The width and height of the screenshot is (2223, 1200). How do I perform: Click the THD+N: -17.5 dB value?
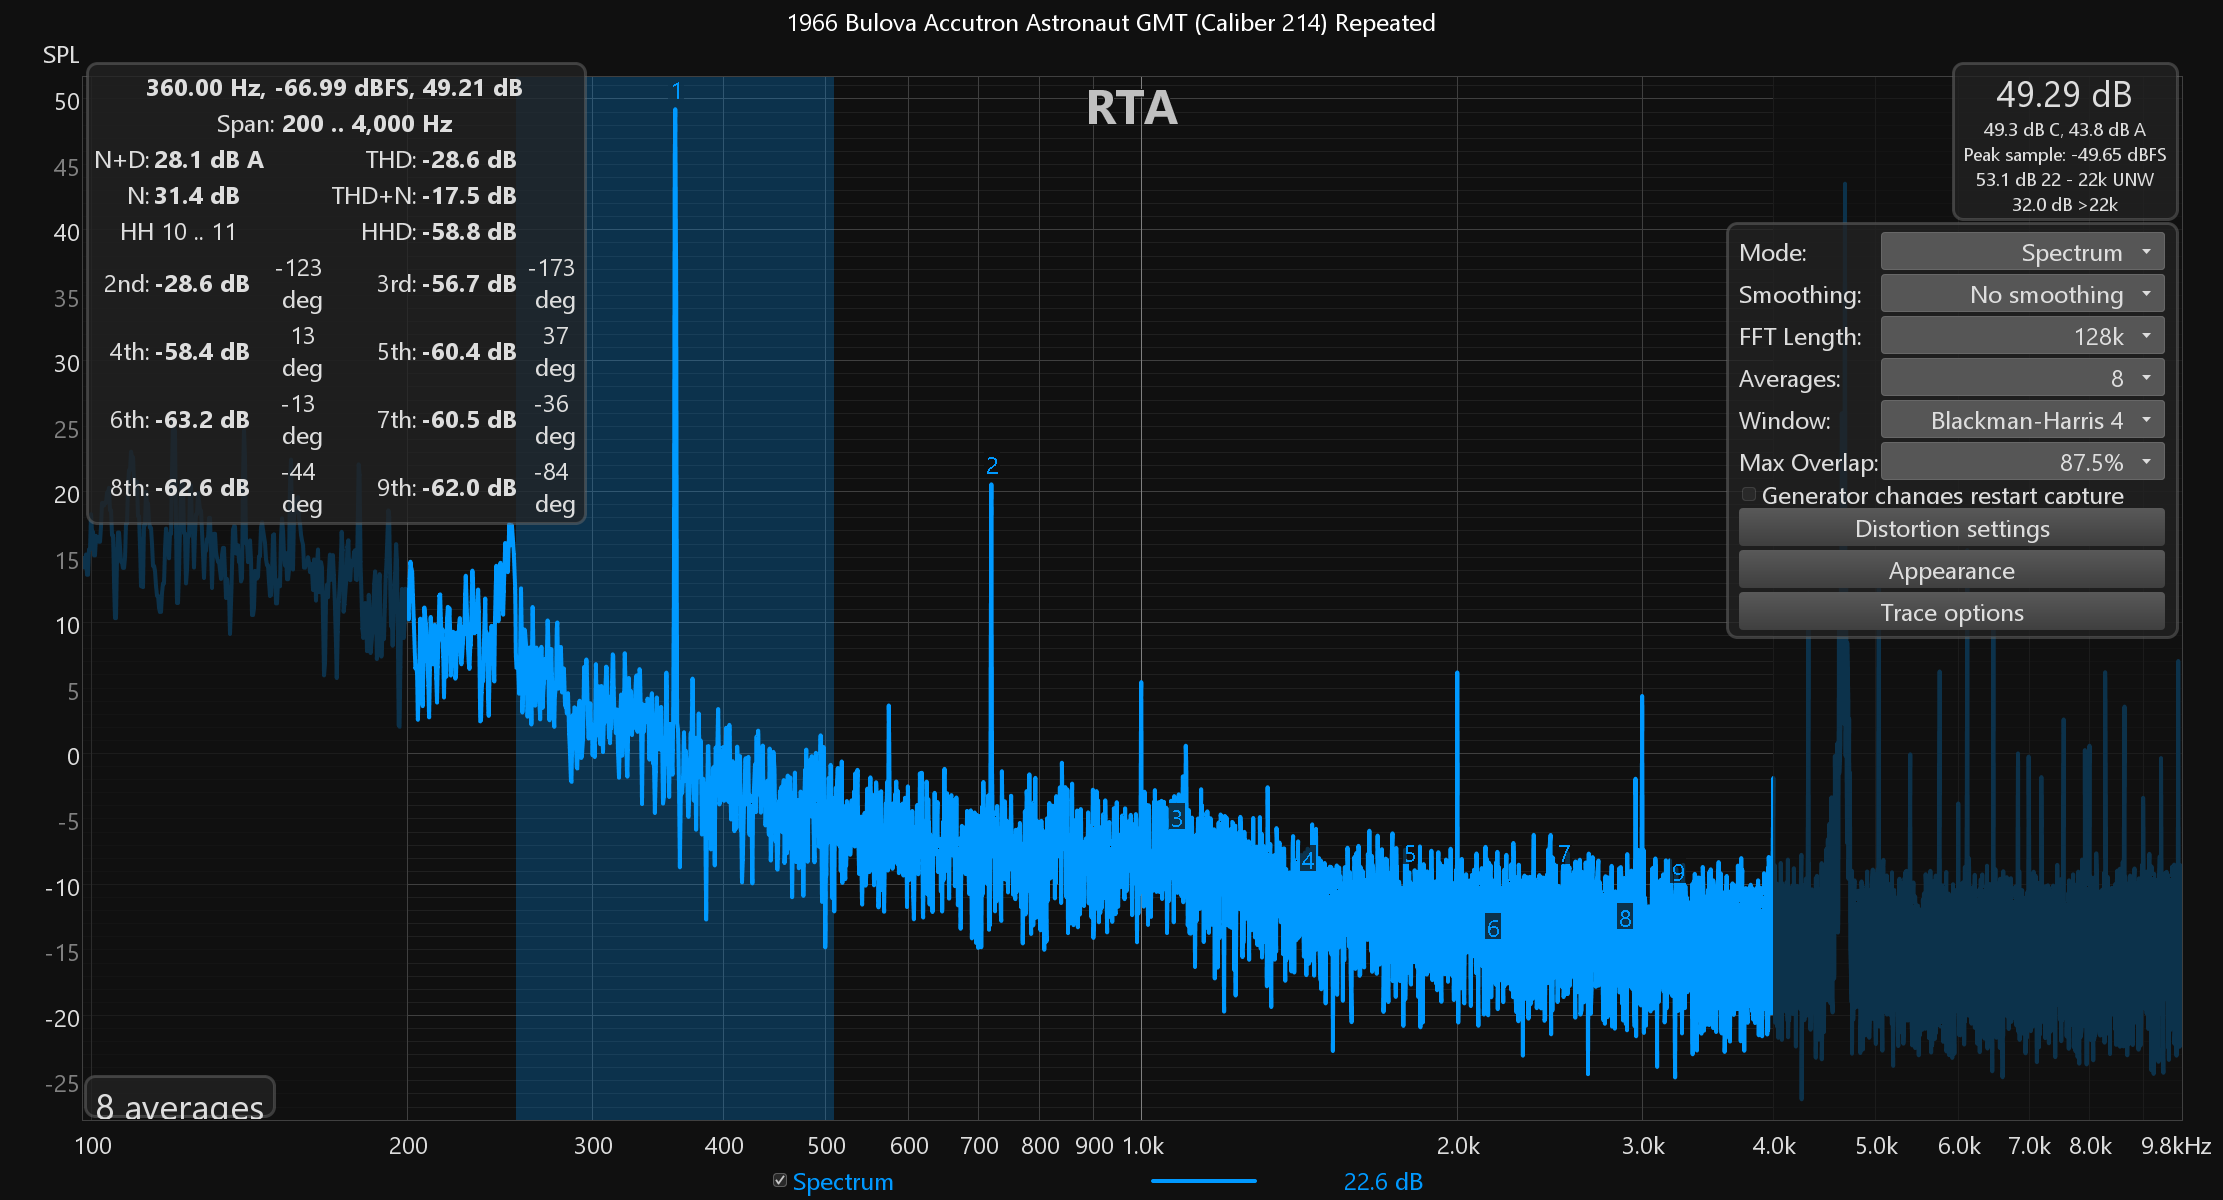tap(424, 196)
